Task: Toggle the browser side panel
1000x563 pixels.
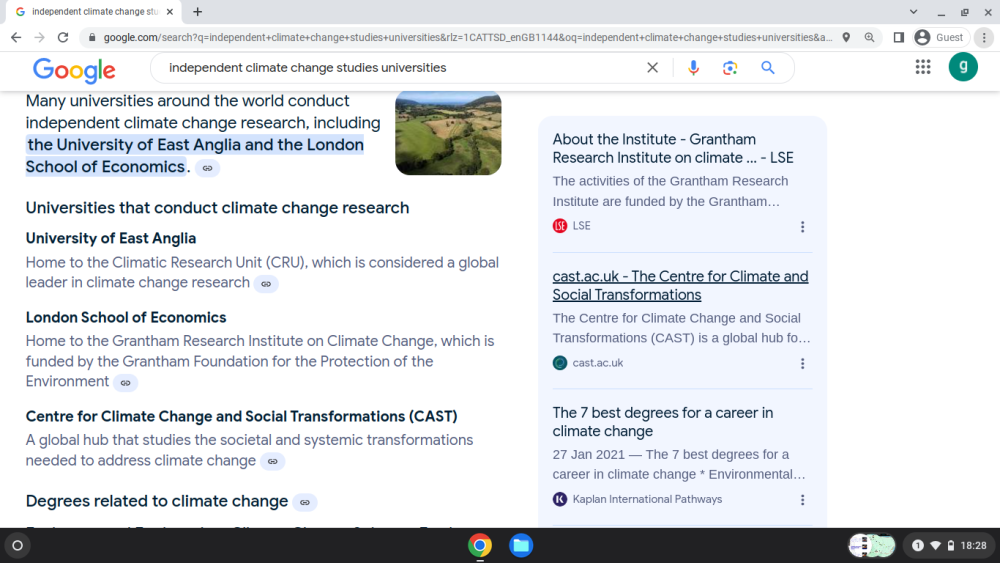Action: 899,38
